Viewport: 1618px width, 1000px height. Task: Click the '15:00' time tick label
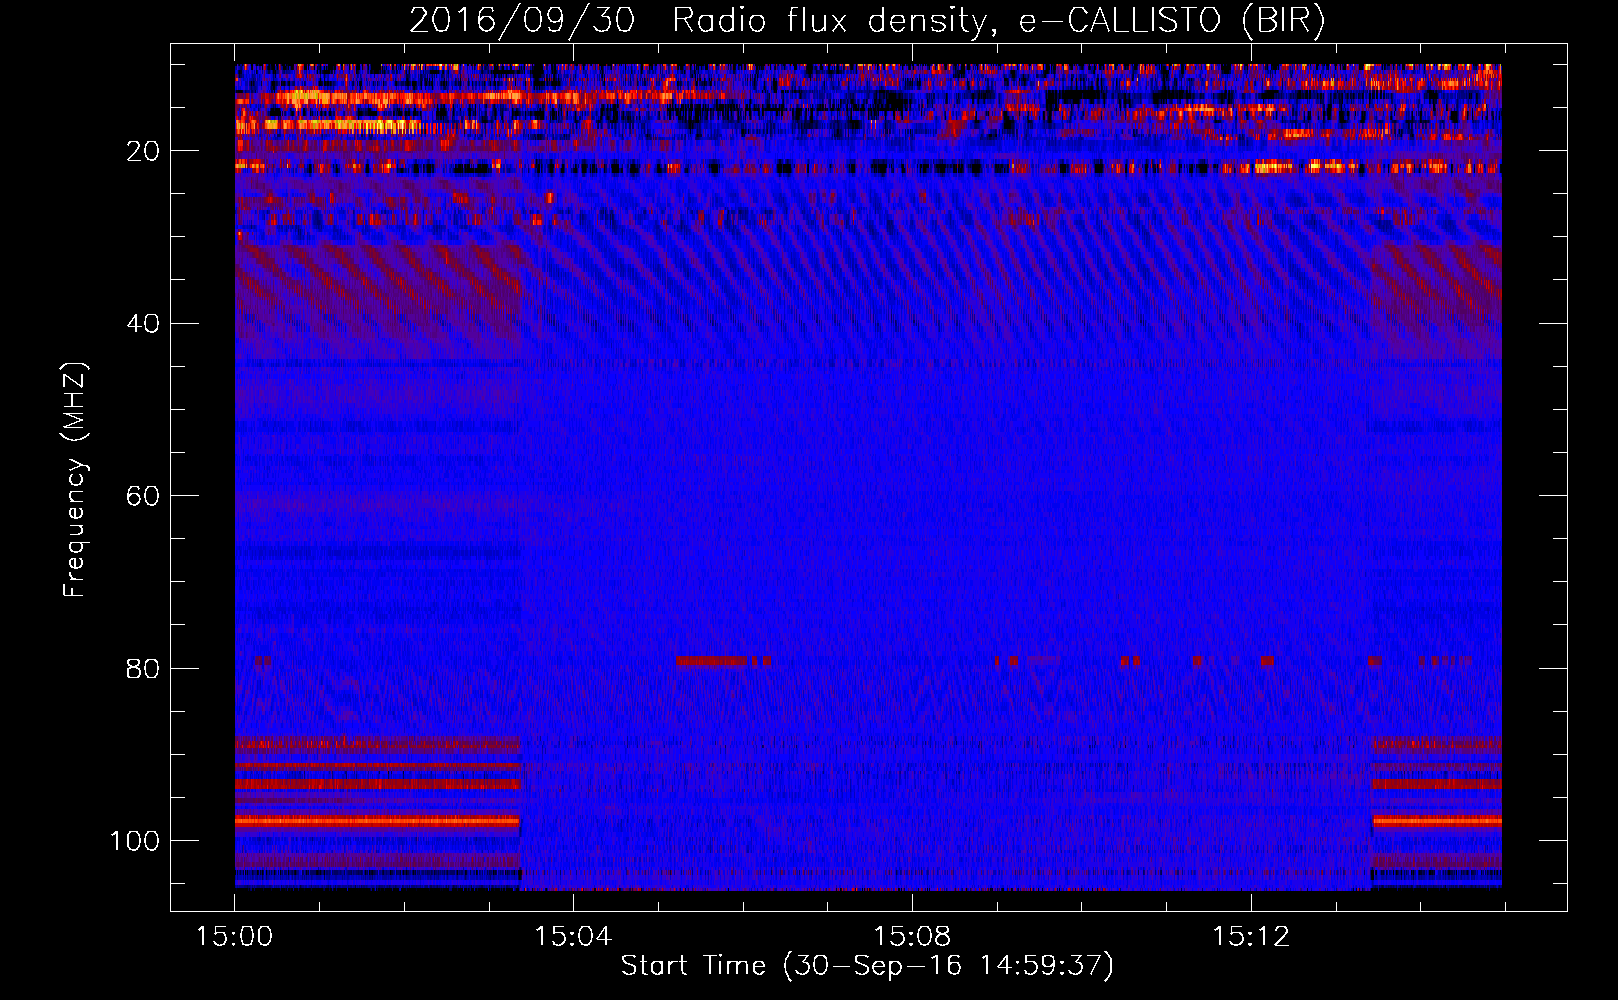(235, 937)
